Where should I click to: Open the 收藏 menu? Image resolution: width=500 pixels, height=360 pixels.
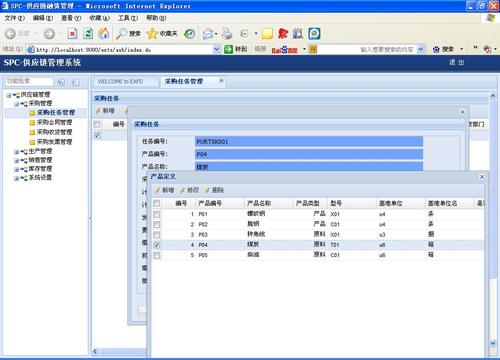click(x=99, y=18)
